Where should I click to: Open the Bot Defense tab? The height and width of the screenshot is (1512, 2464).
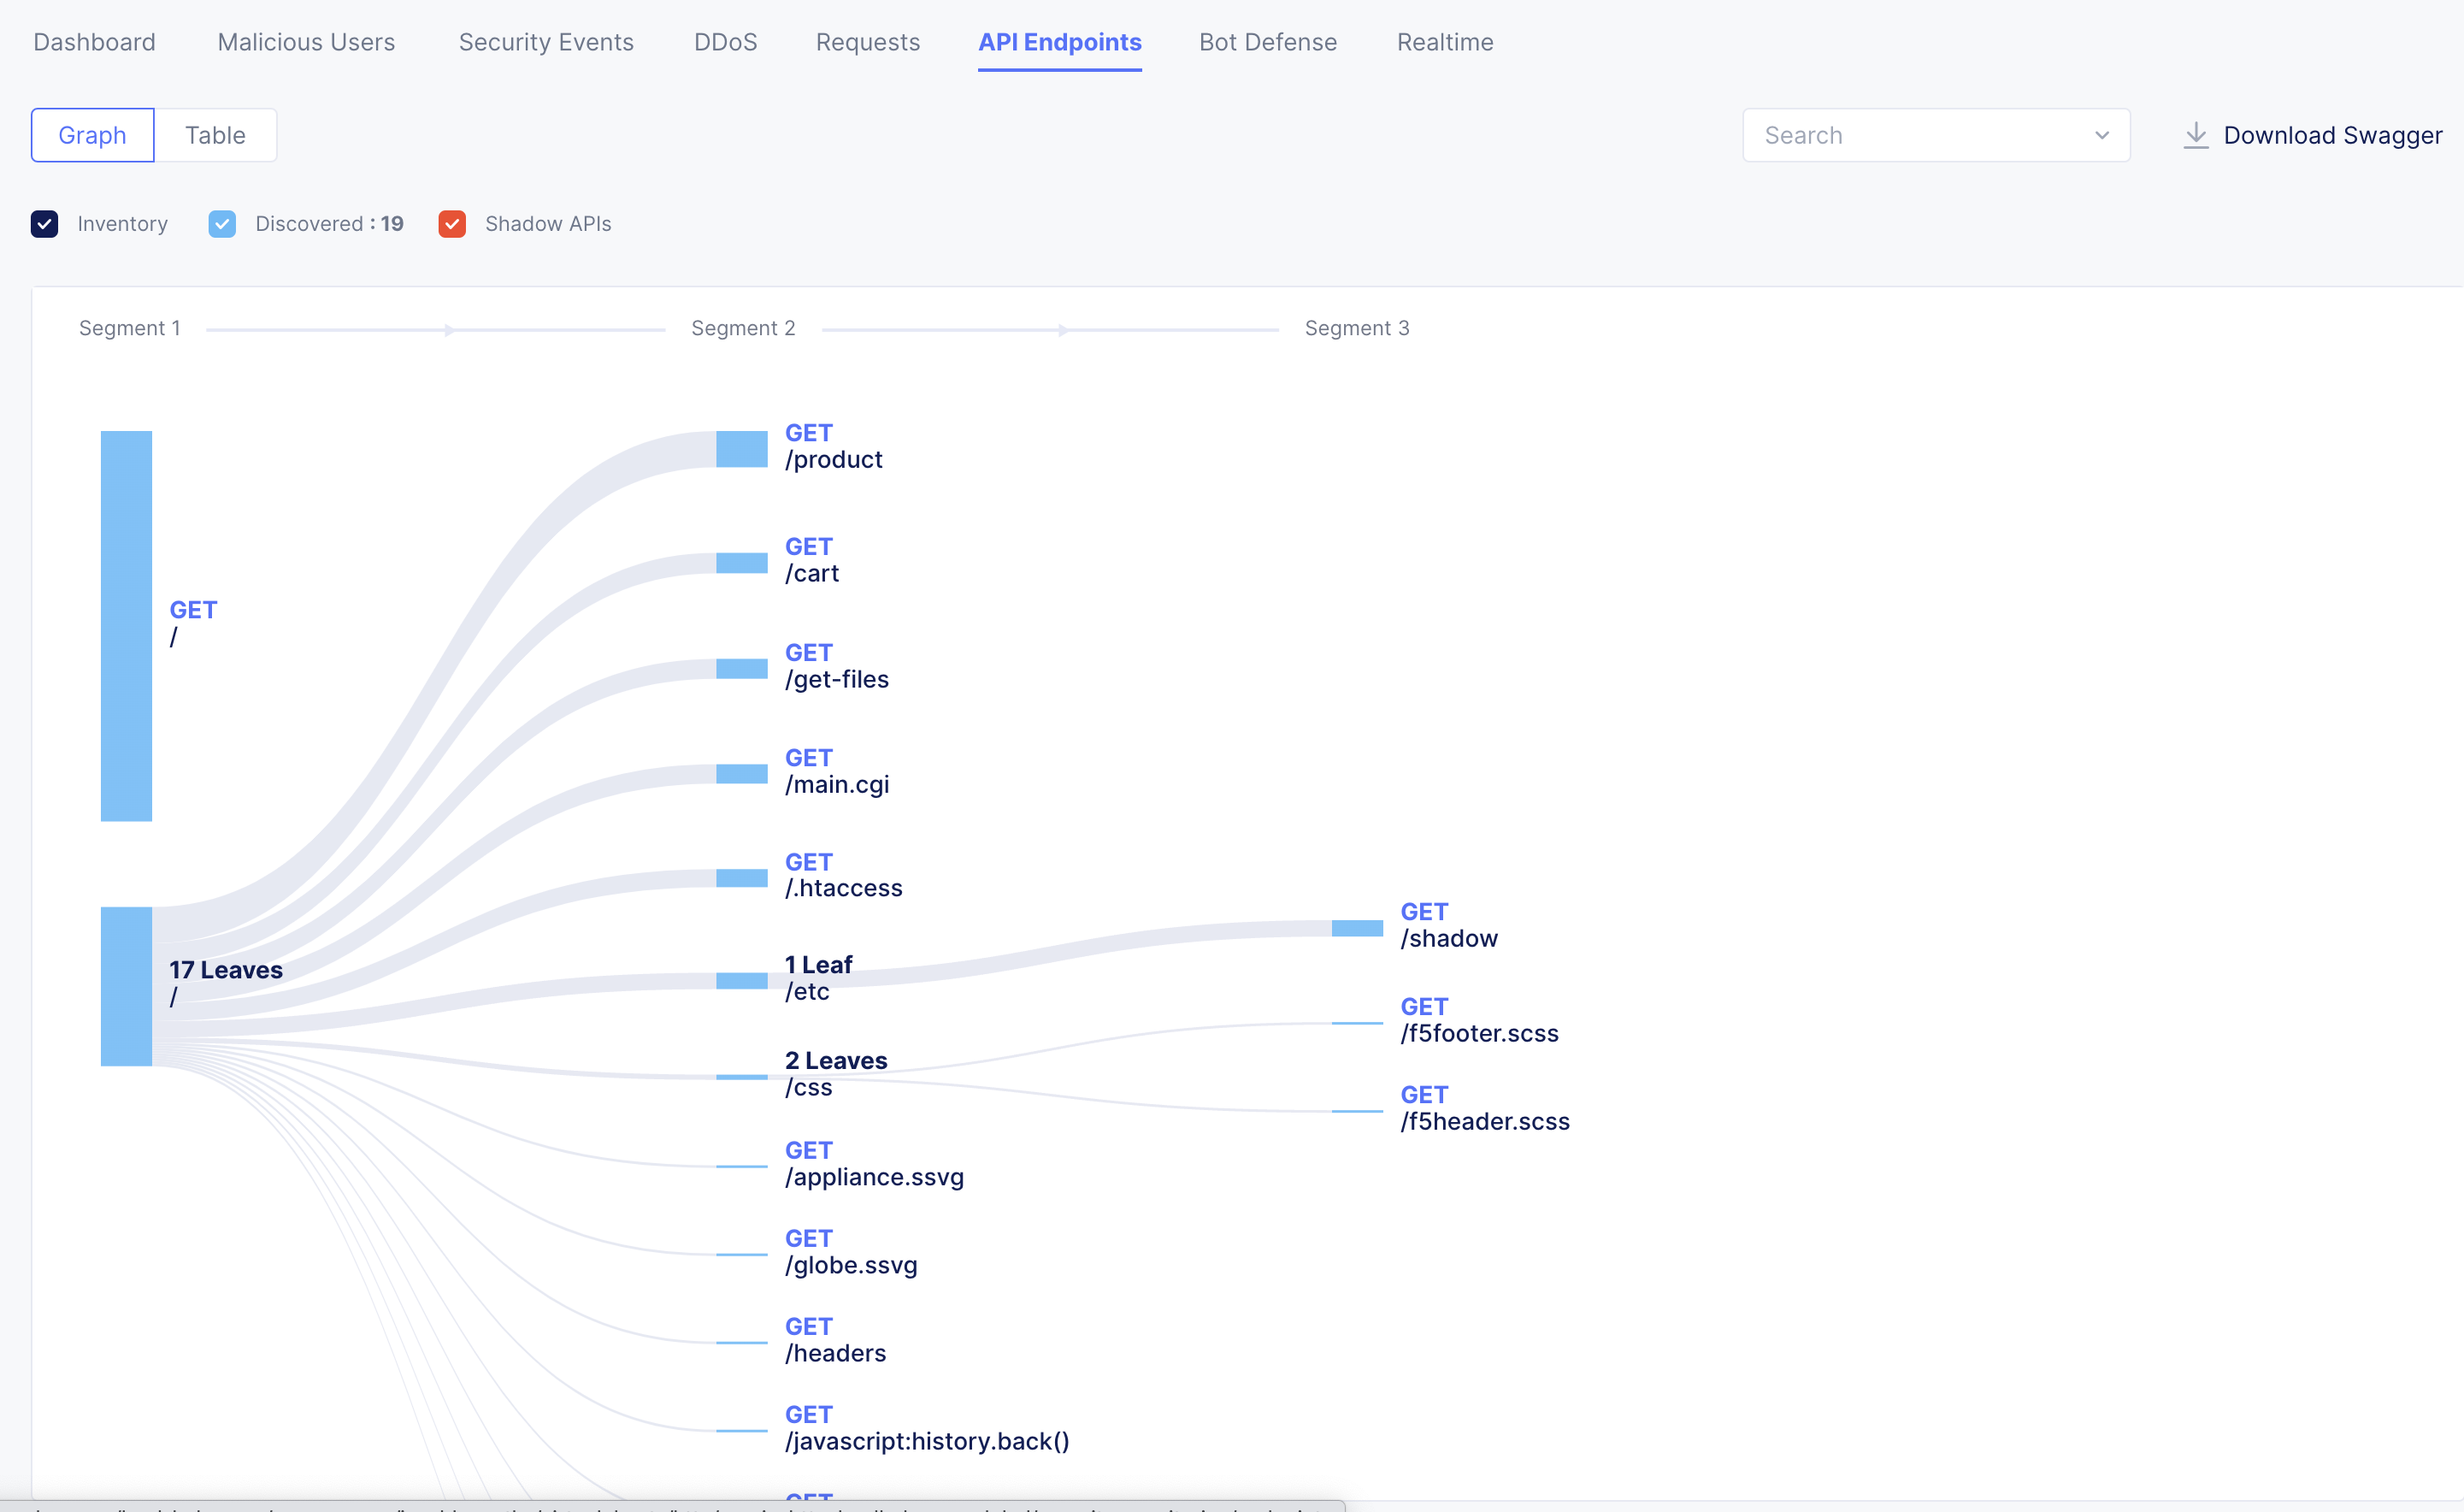[1267, 42]
